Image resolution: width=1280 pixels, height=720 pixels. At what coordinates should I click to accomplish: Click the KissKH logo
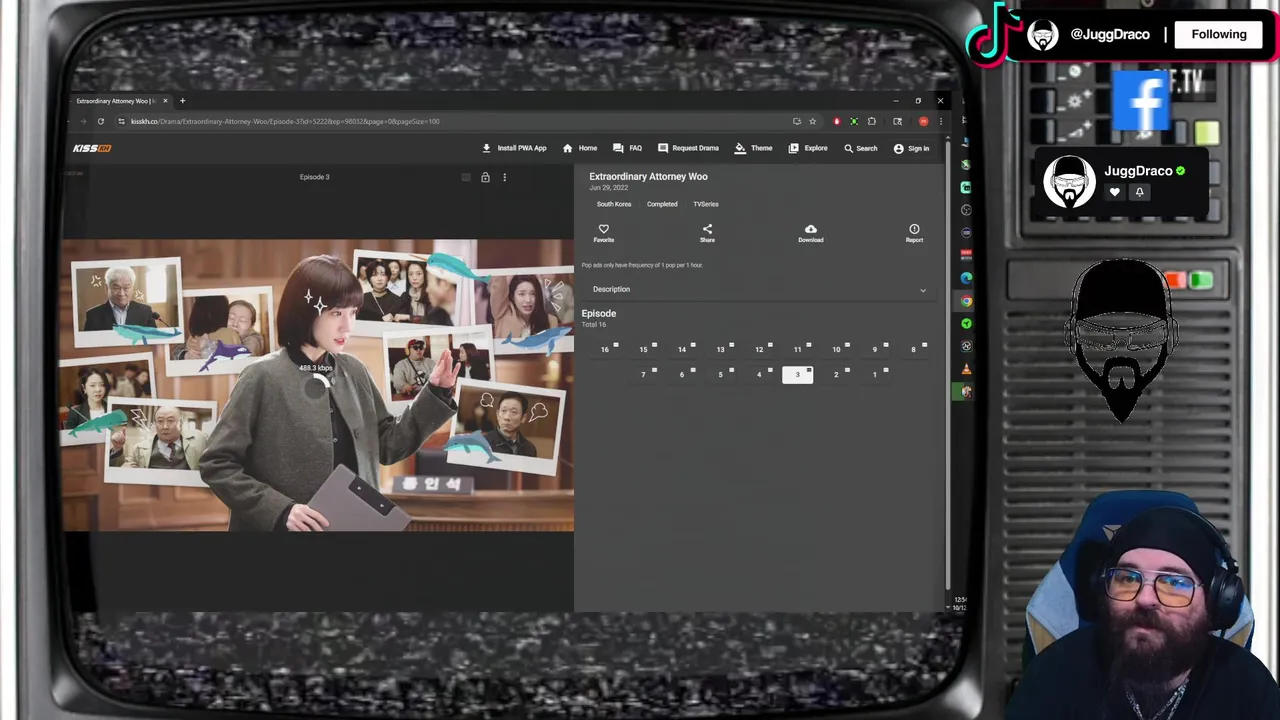click(x=92, y=148)
